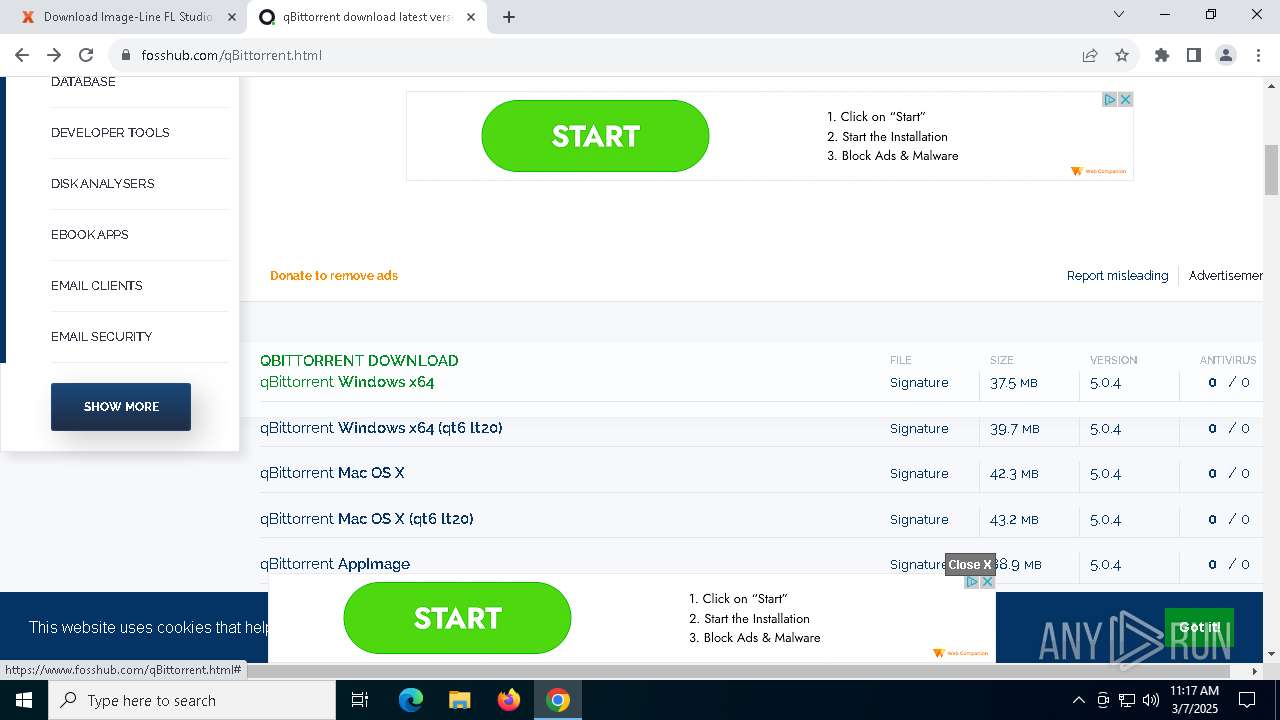Screen dimensions: 1280x720
Task: Launch Firefox from the taskbar
Action: (x=509, y=700)
